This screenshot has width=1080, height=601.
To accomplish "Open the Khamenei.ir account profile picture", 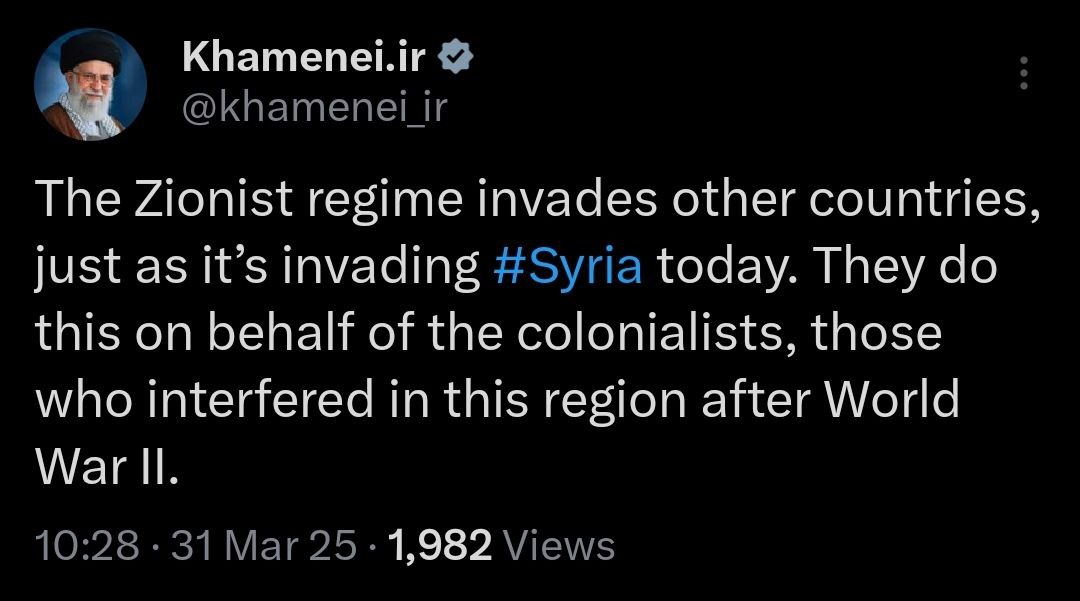I will pyautogui.click(x=91, y=91).
